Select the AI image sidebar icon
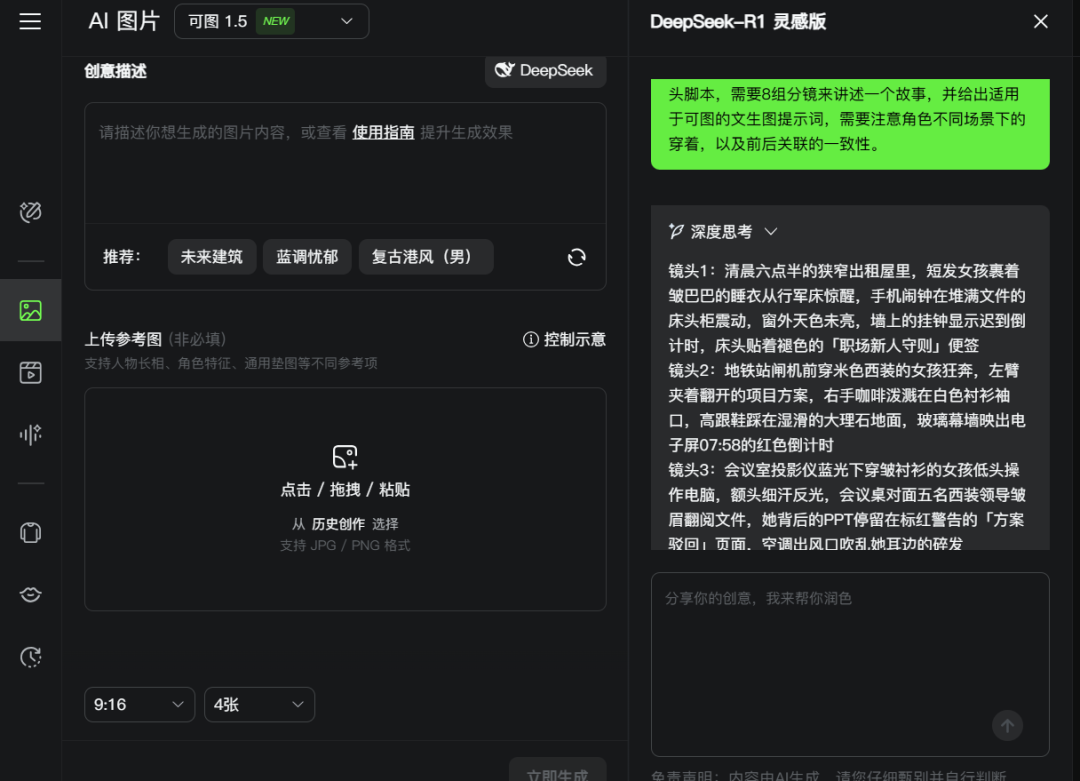The width and height of the screenshot is (1080, 781). point(30,310)
